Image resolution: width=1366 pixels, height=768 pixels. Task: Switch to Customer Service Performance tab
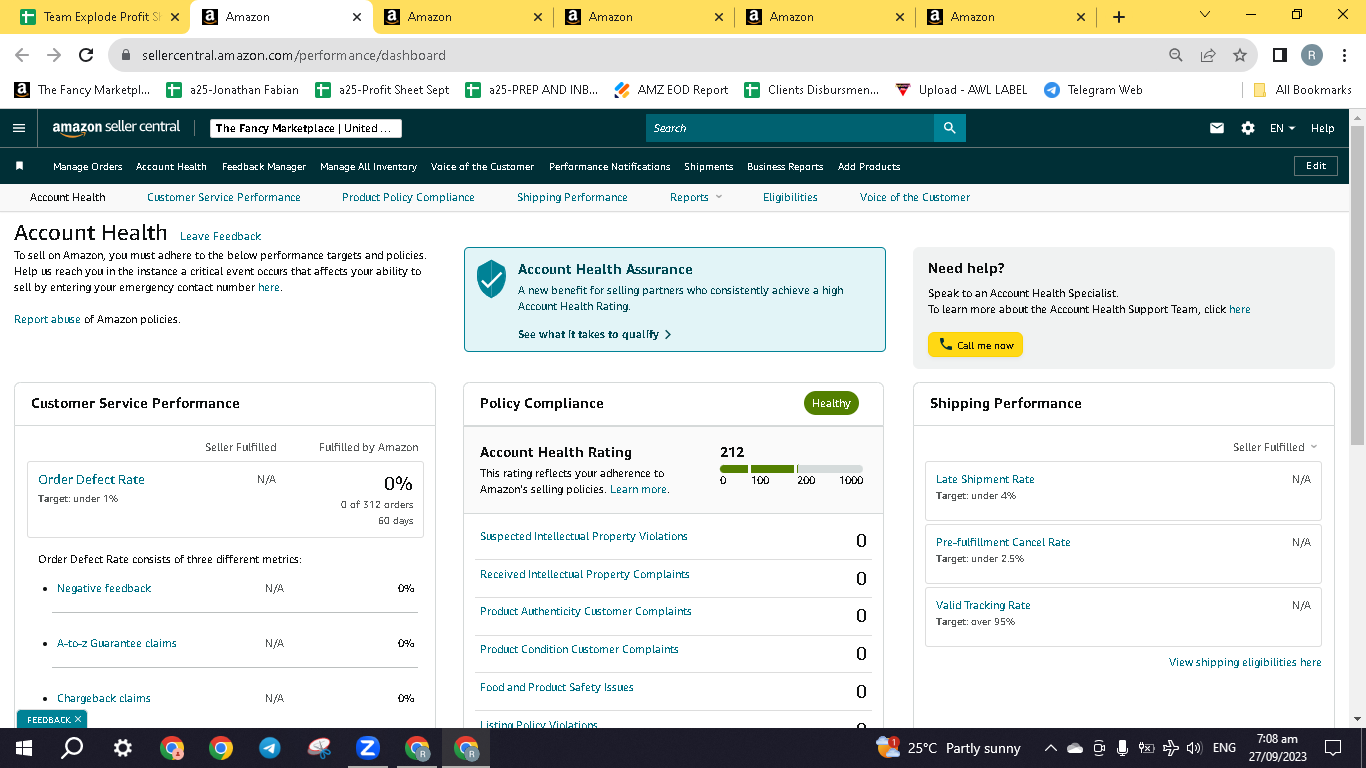point(224,197)
